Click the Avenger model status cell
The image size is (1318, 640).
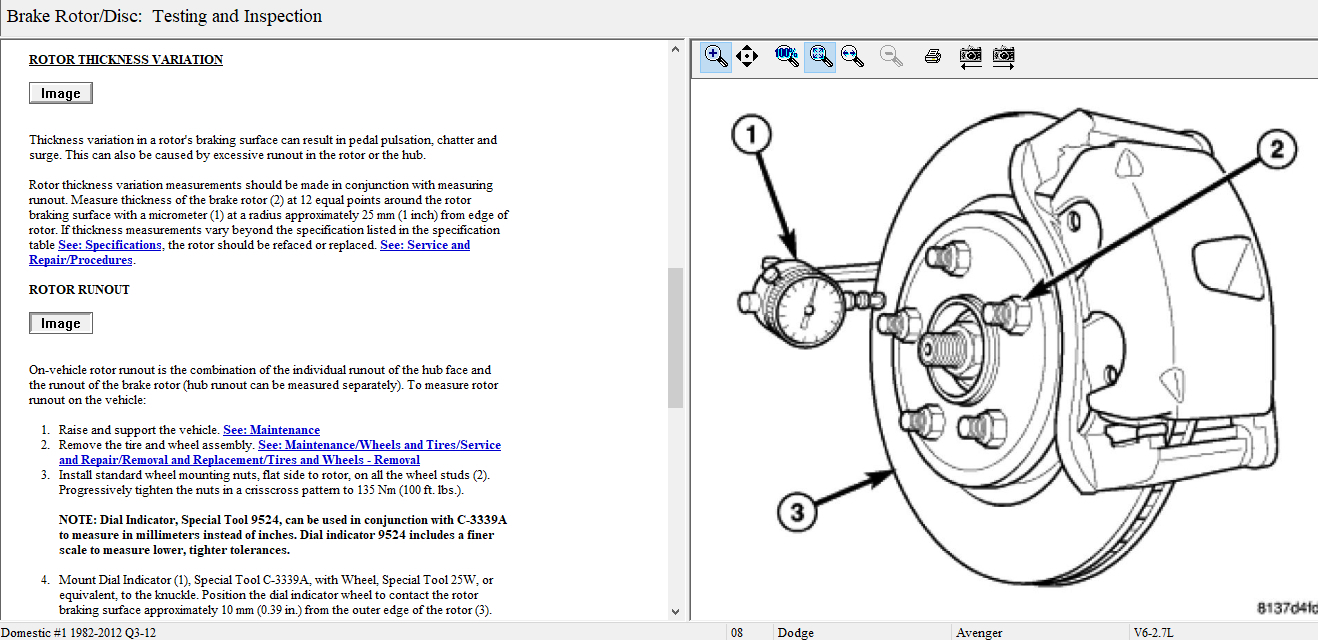coord(1040,632)
